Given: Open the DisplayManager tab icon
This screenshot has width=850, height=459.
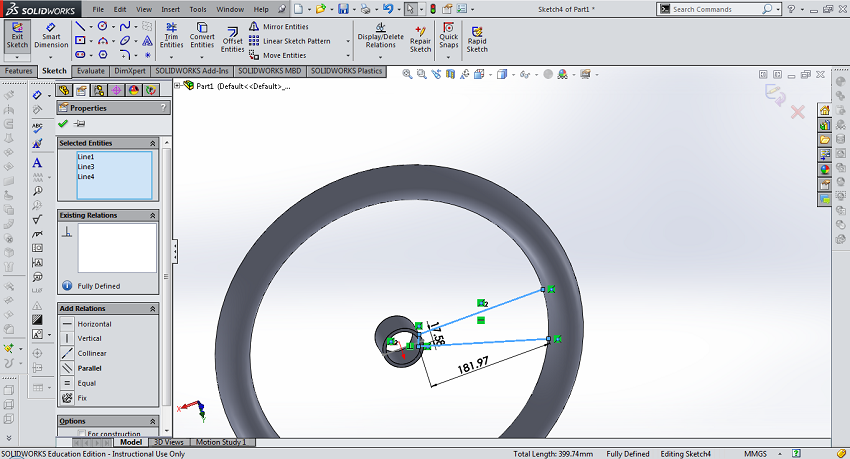Looking at the screenshot, I should pos(133,90).
